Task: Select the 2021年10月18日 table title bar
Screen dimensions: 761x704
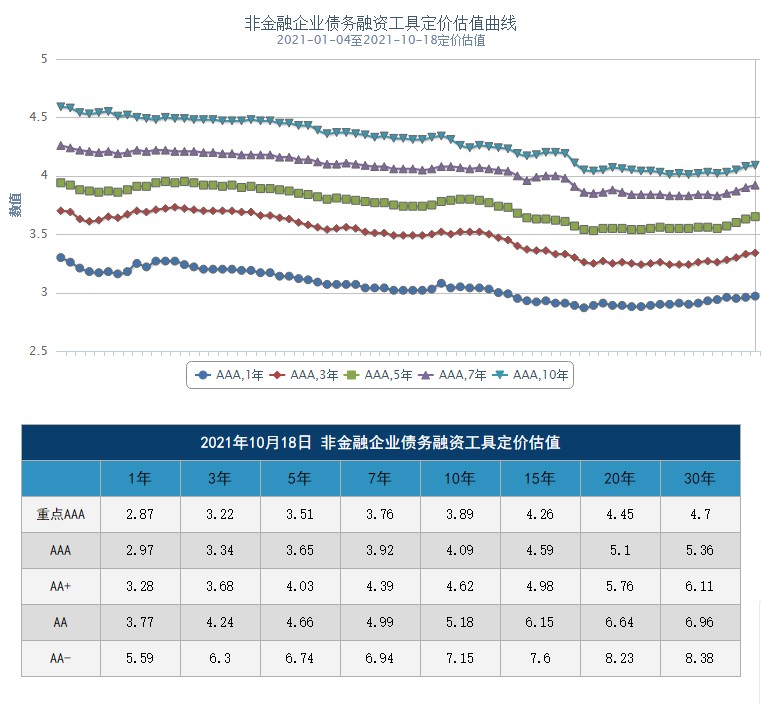Action: coord(380,442)
